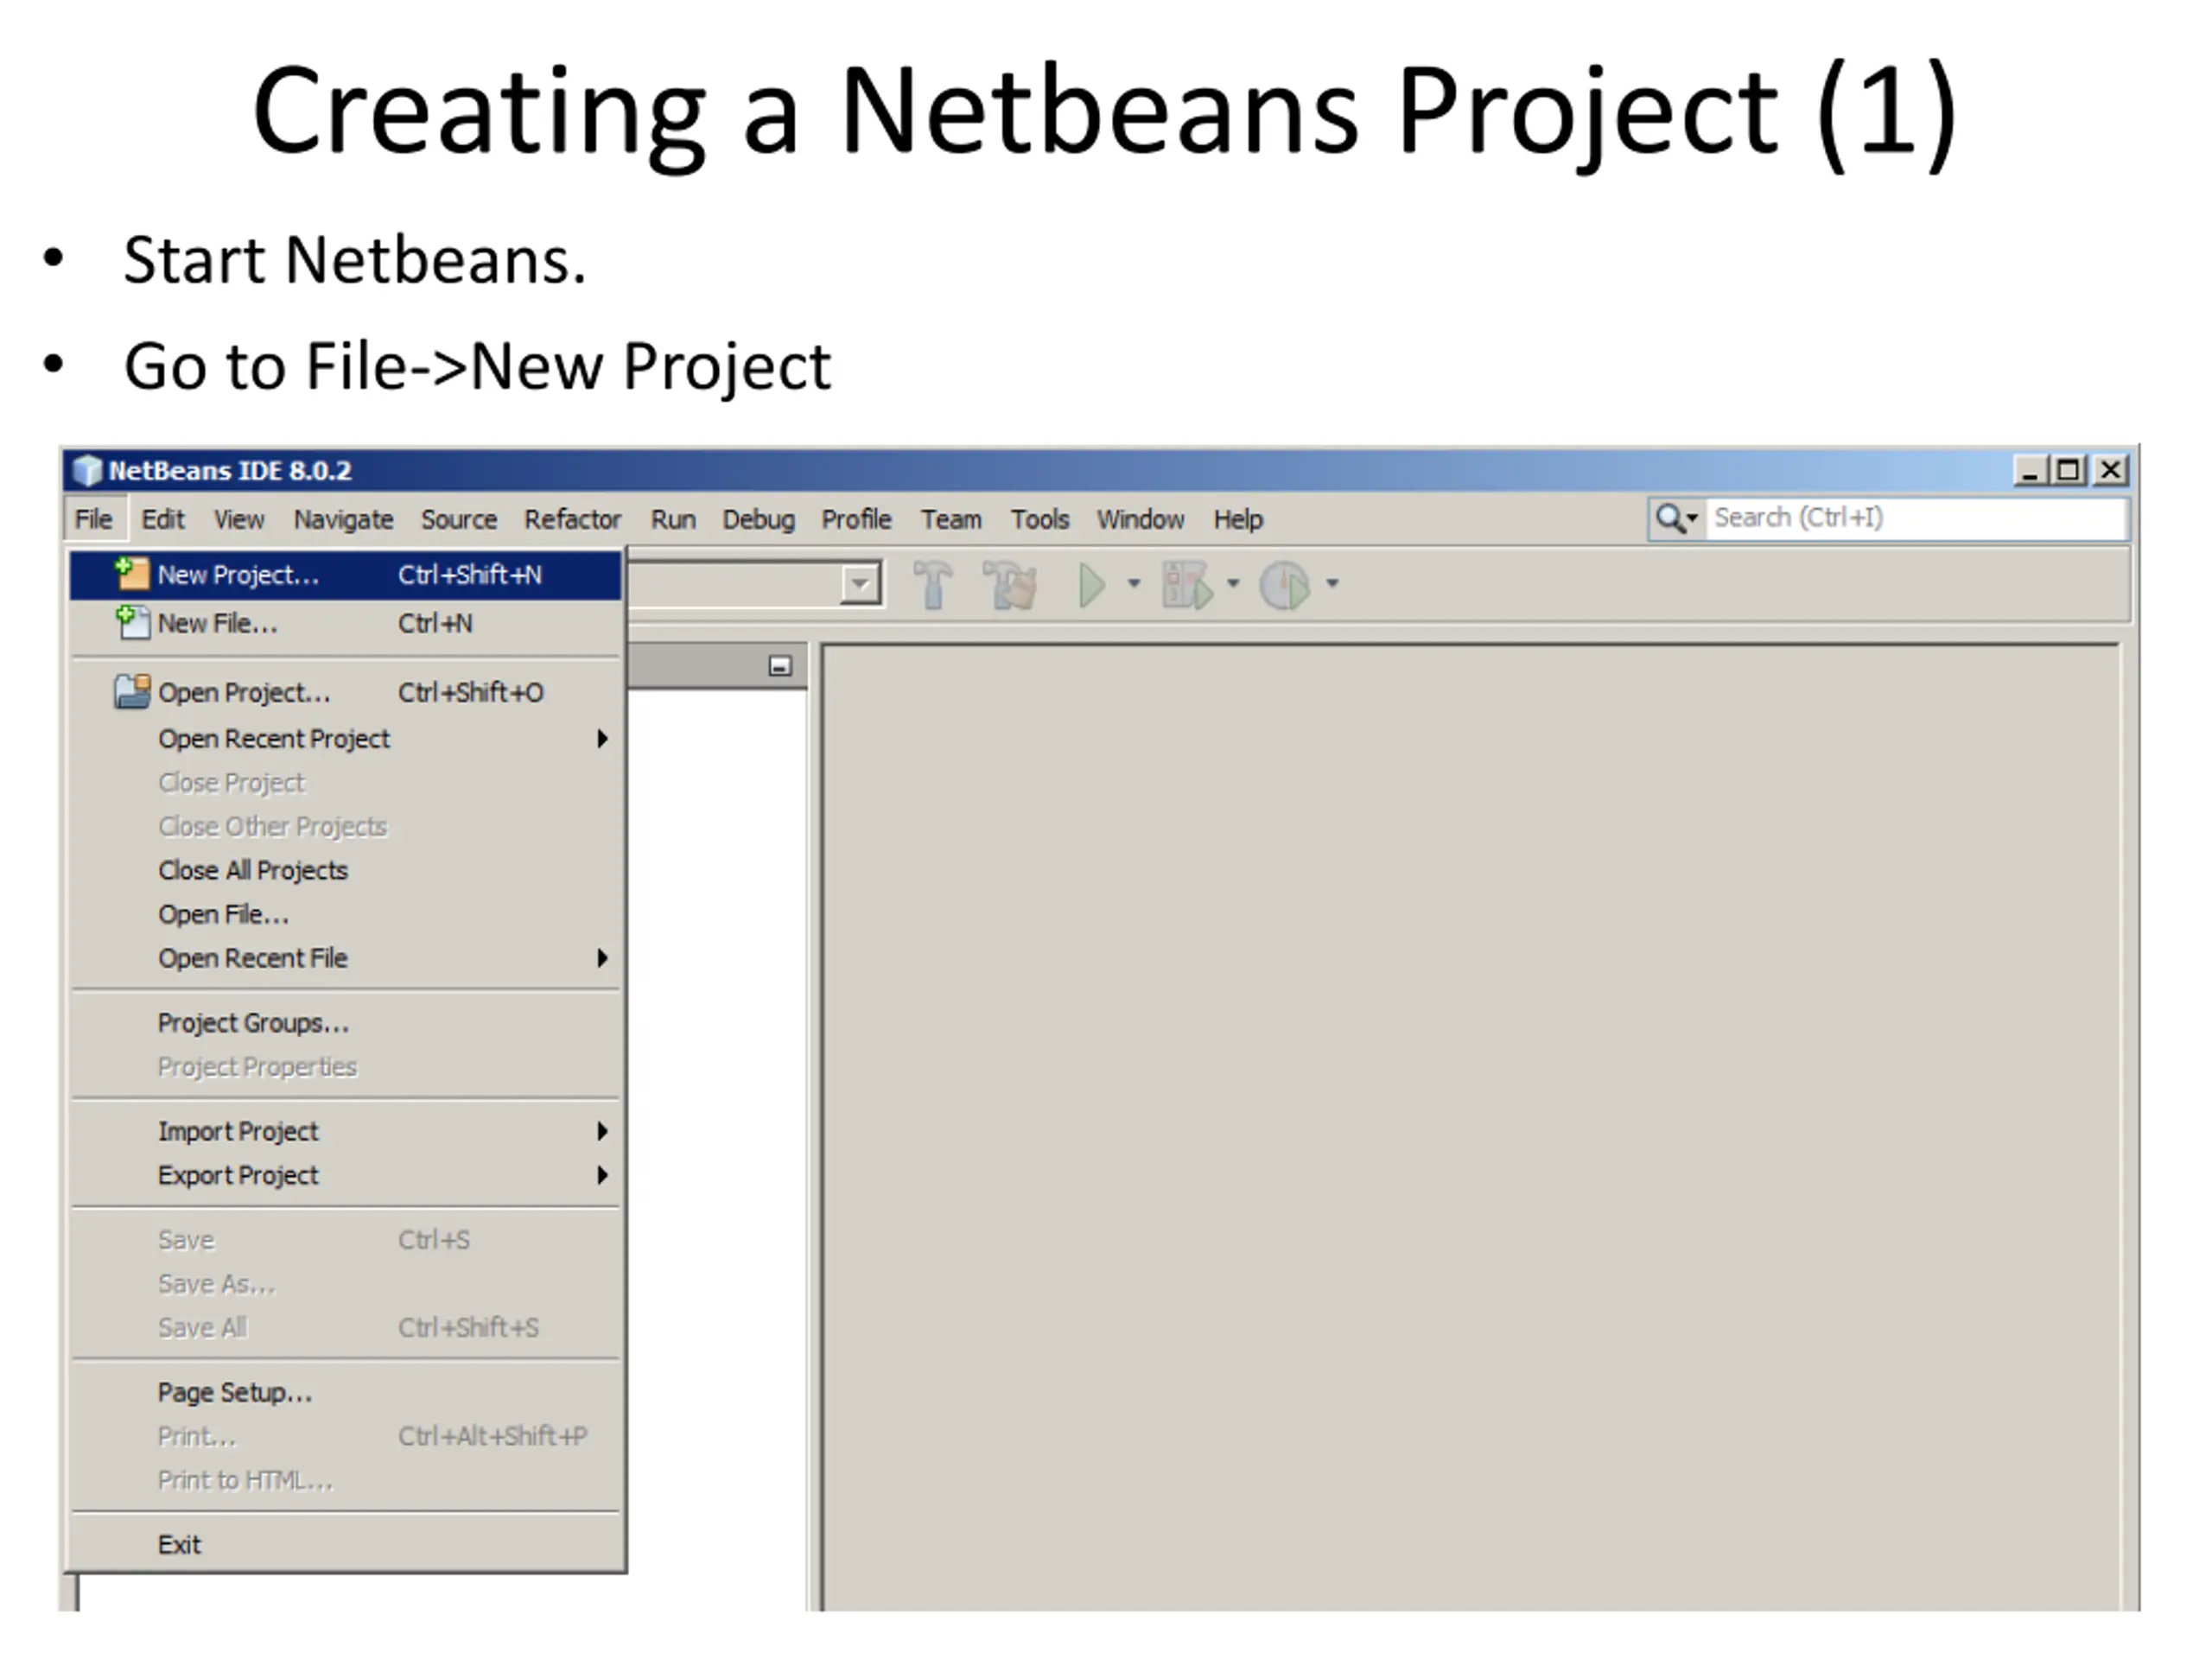Open the Navigate menu

click(x=343, y=520)
